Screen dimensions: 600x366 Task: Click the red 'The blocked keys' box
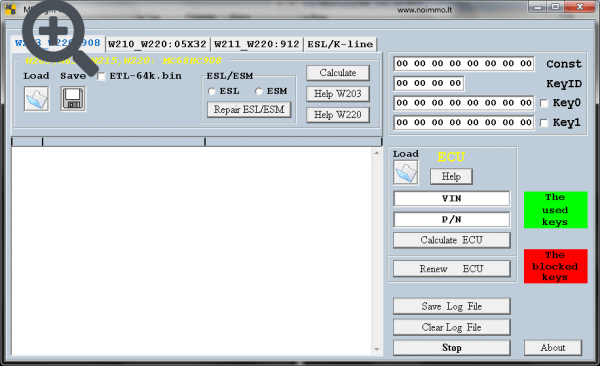click(556, 266)
